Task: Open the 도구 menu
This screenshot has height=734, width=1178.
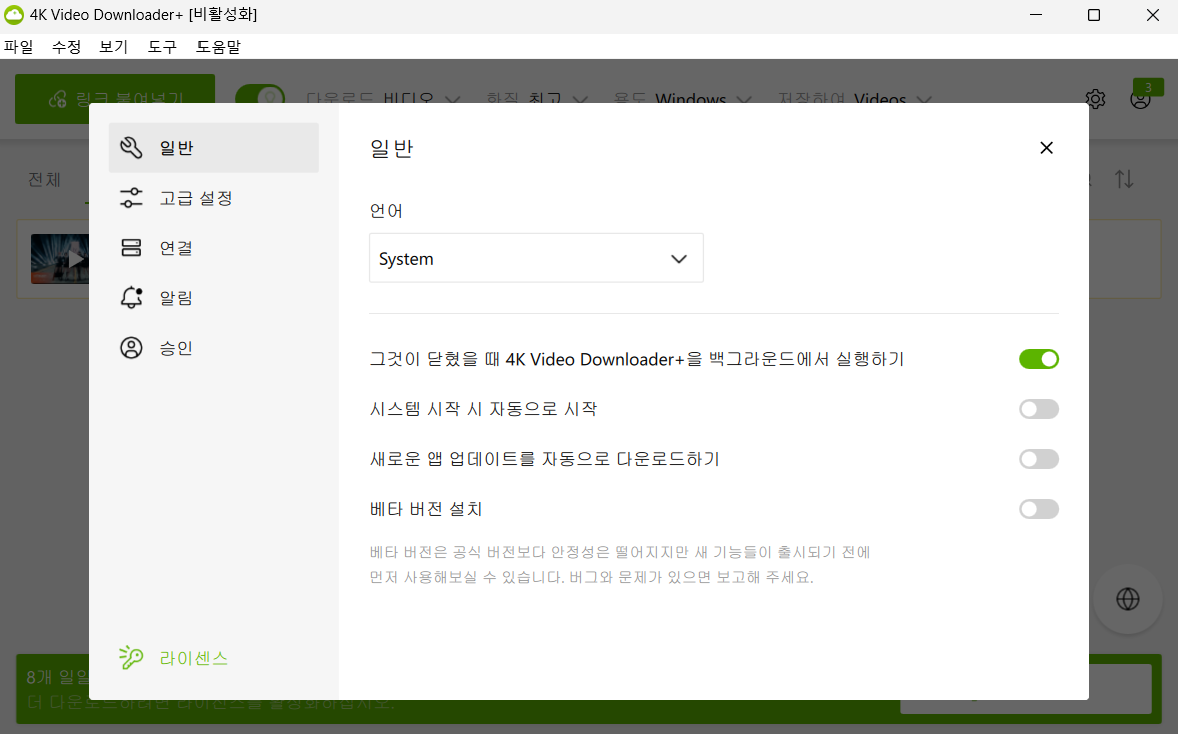Action: pos(162,47)
